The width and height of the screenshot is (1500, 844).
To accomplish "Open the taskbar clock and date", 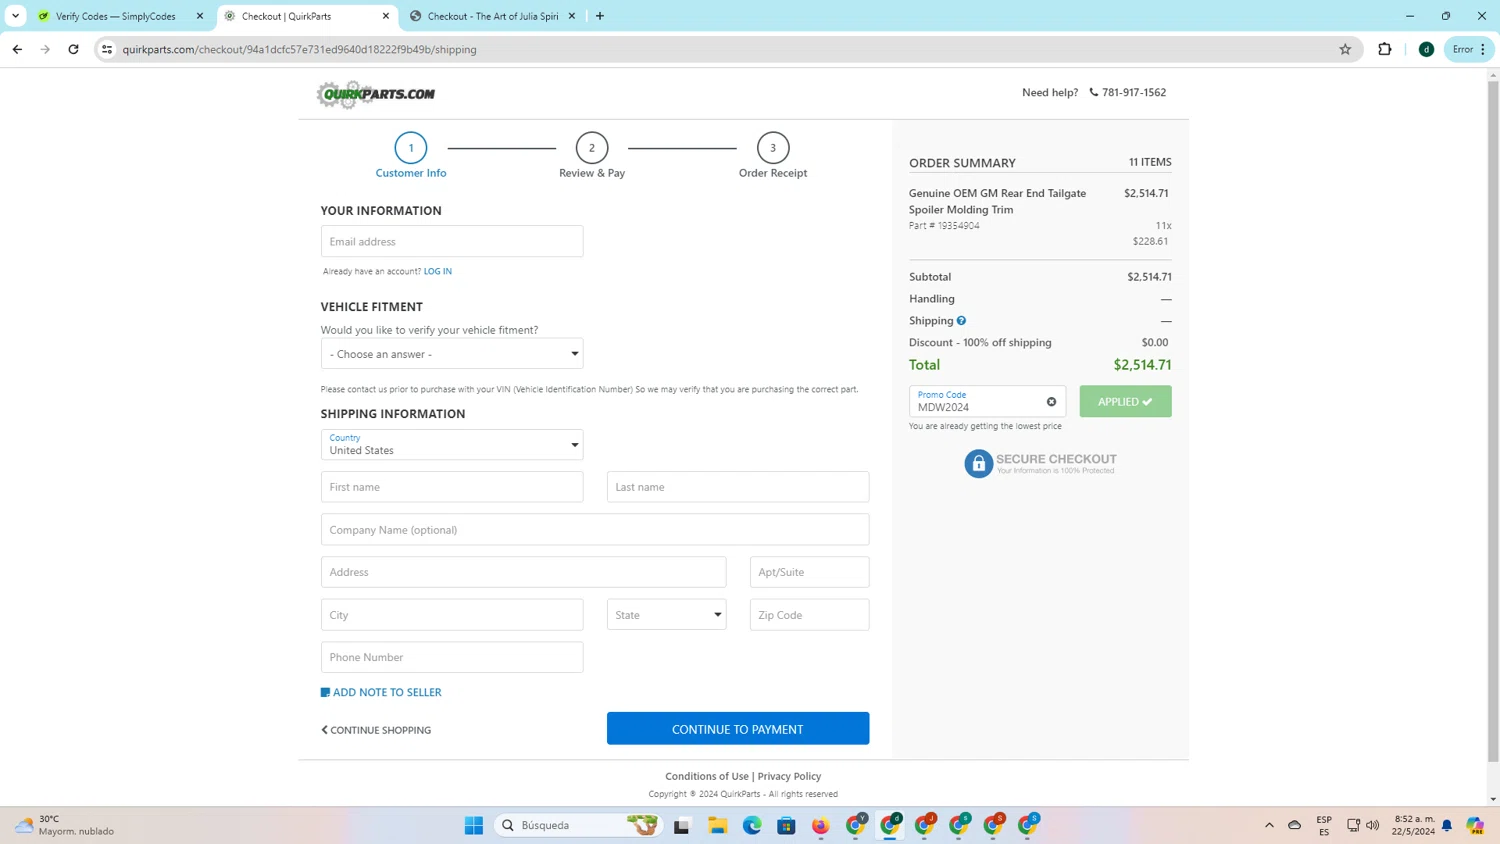I will coord(1413,825).
